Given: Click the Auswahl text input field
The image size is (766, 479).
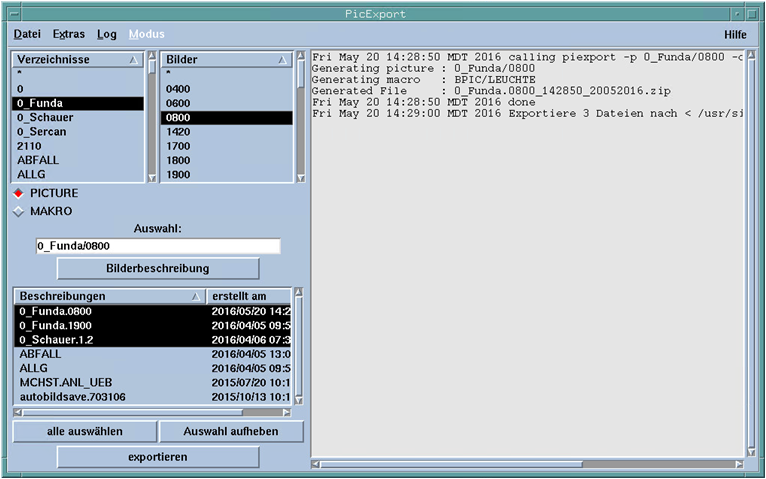Looking at the screenshot, I should (158, 246).
